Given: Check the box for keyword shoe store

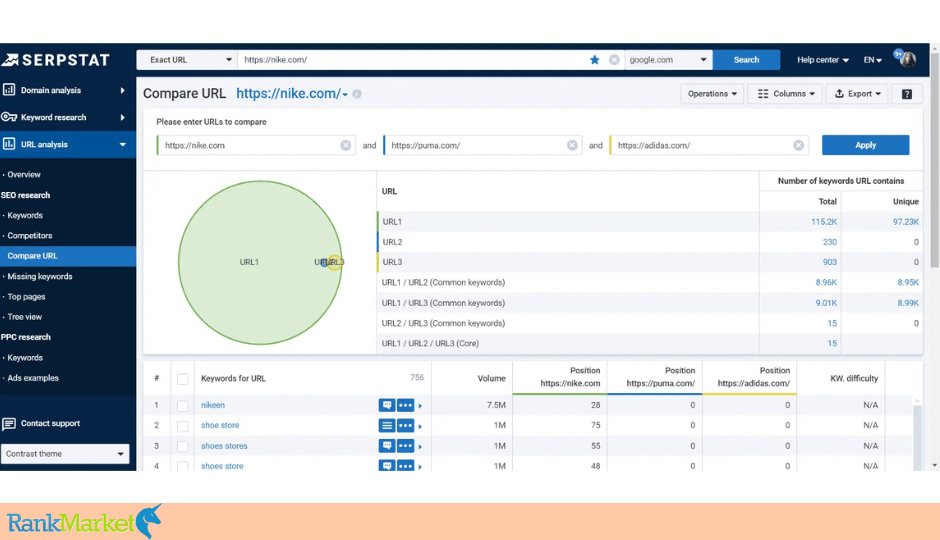Looking at the screenshot, I should tap(183, 426).
